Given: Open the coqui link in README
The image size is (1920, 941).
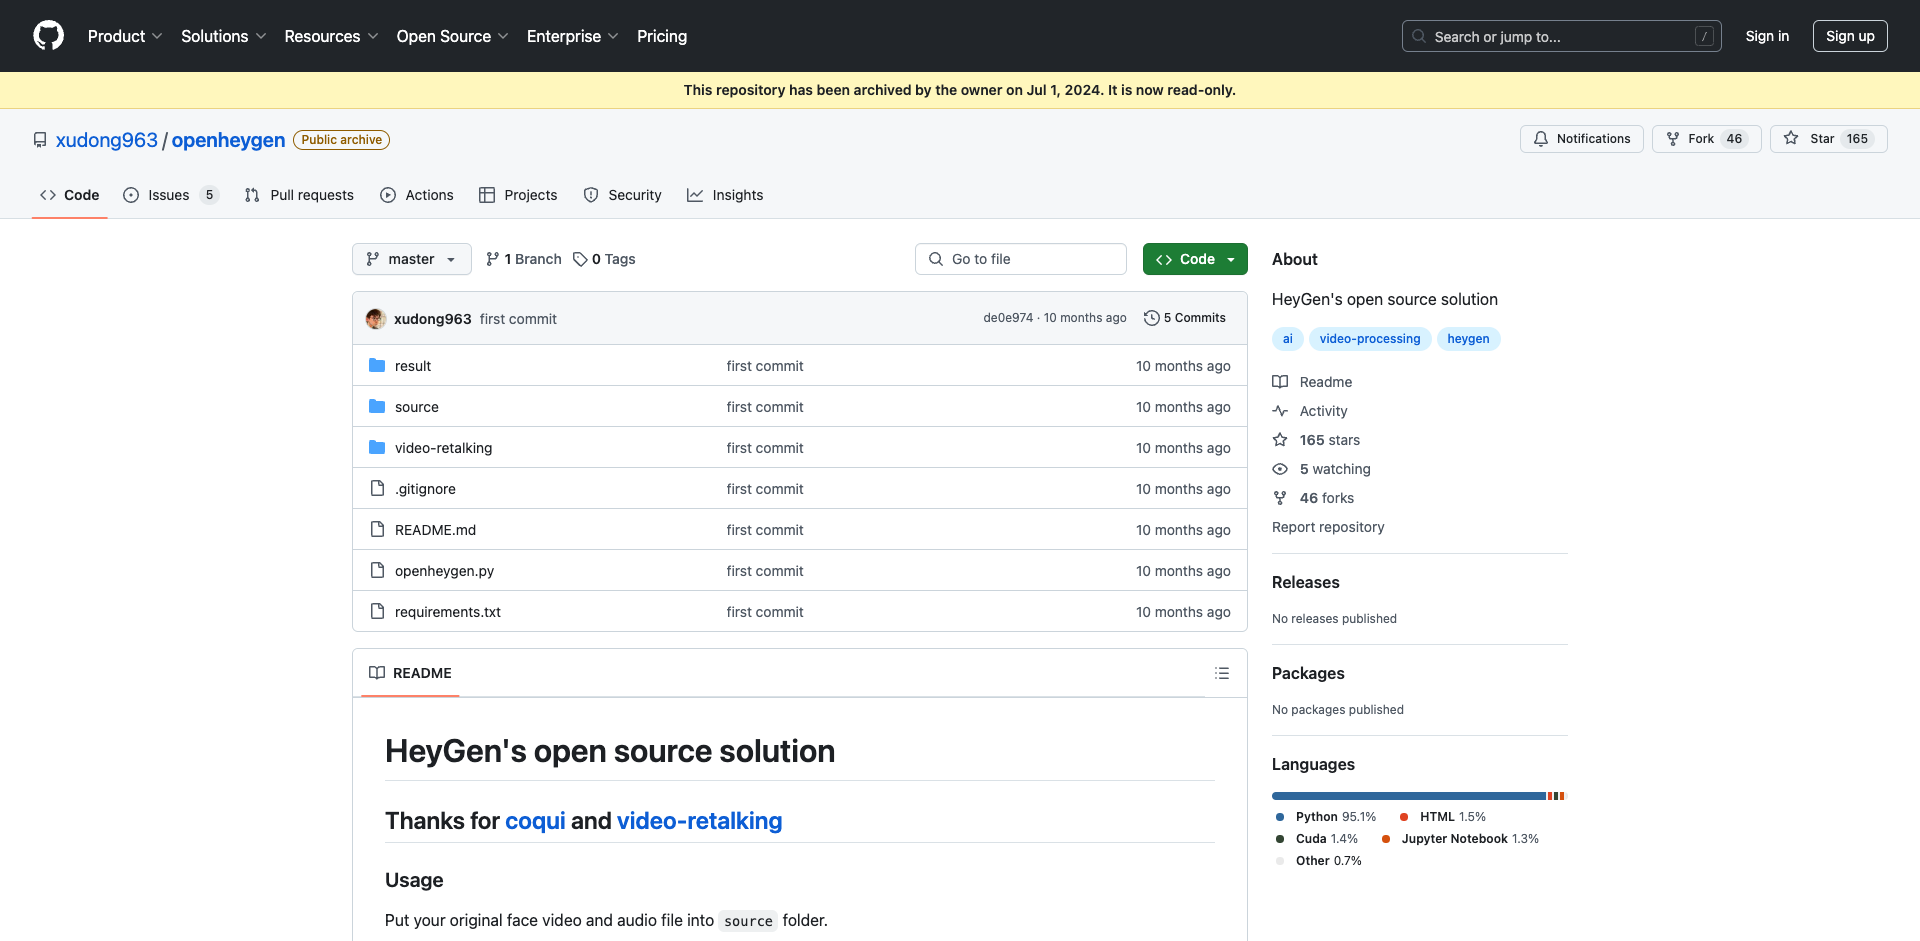Looking at the screenshot, I should 535,821.
